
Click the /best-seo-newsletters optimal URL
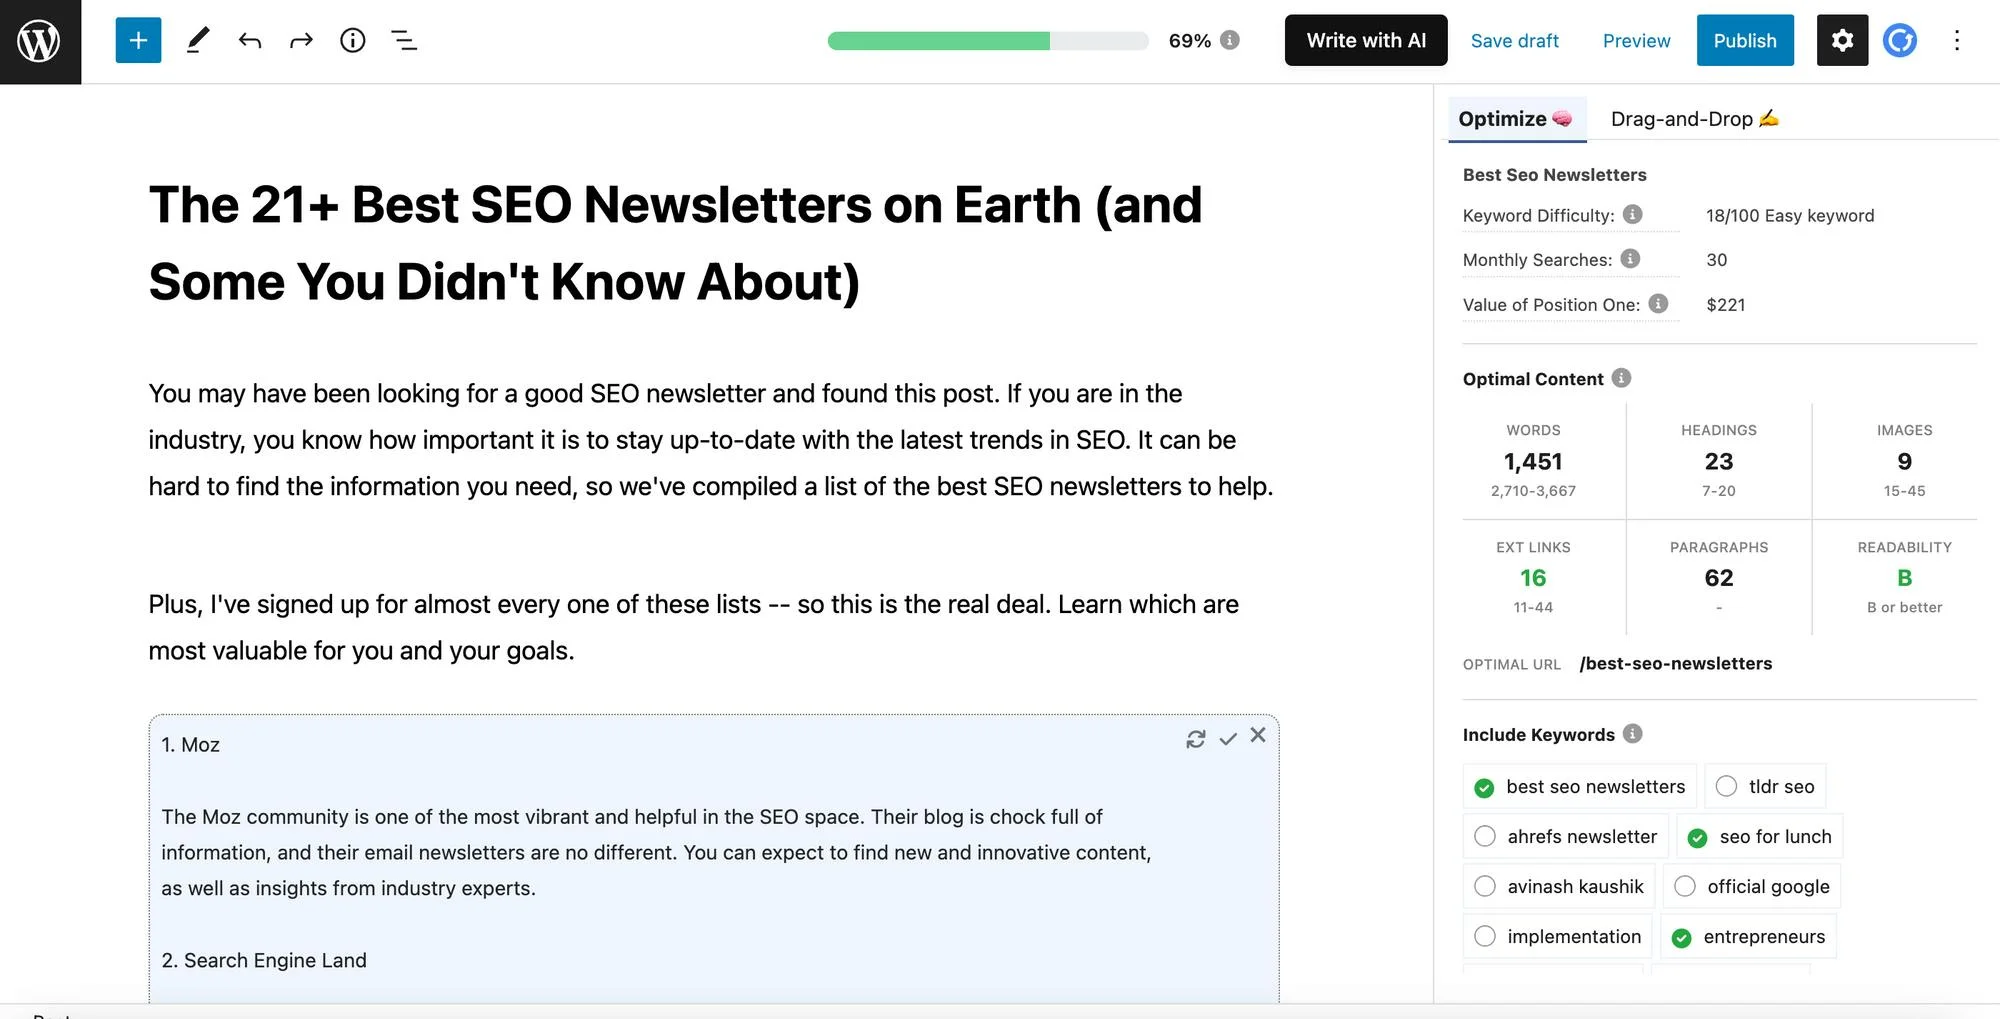[1676, 664]
